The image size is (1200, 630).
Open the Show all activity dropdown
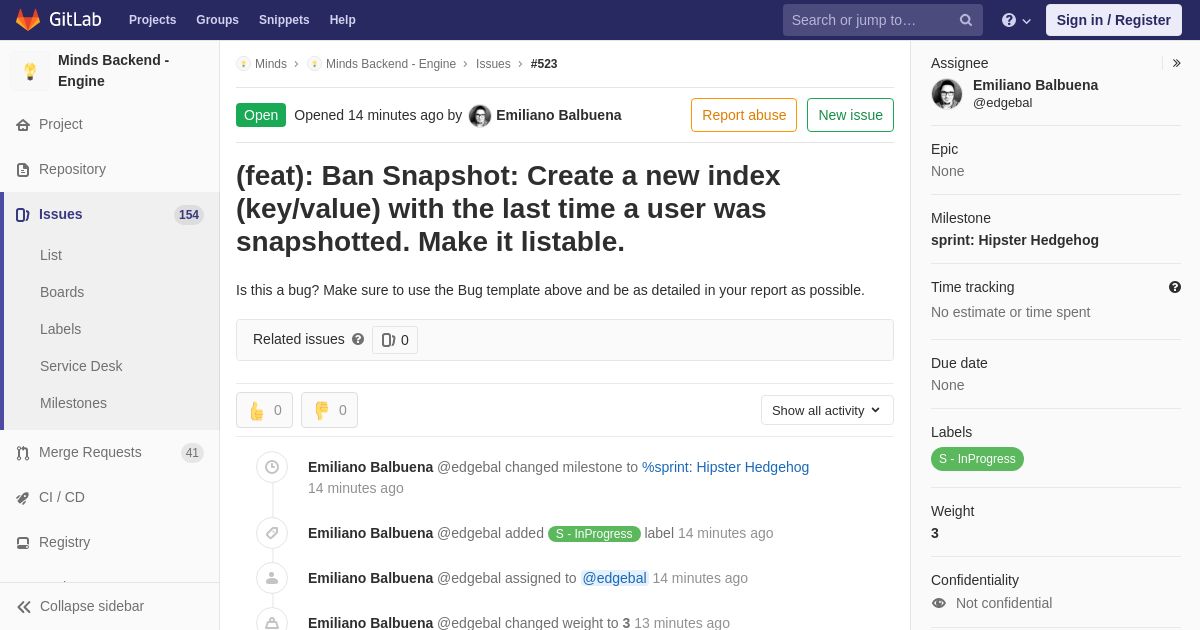(827, 410)
